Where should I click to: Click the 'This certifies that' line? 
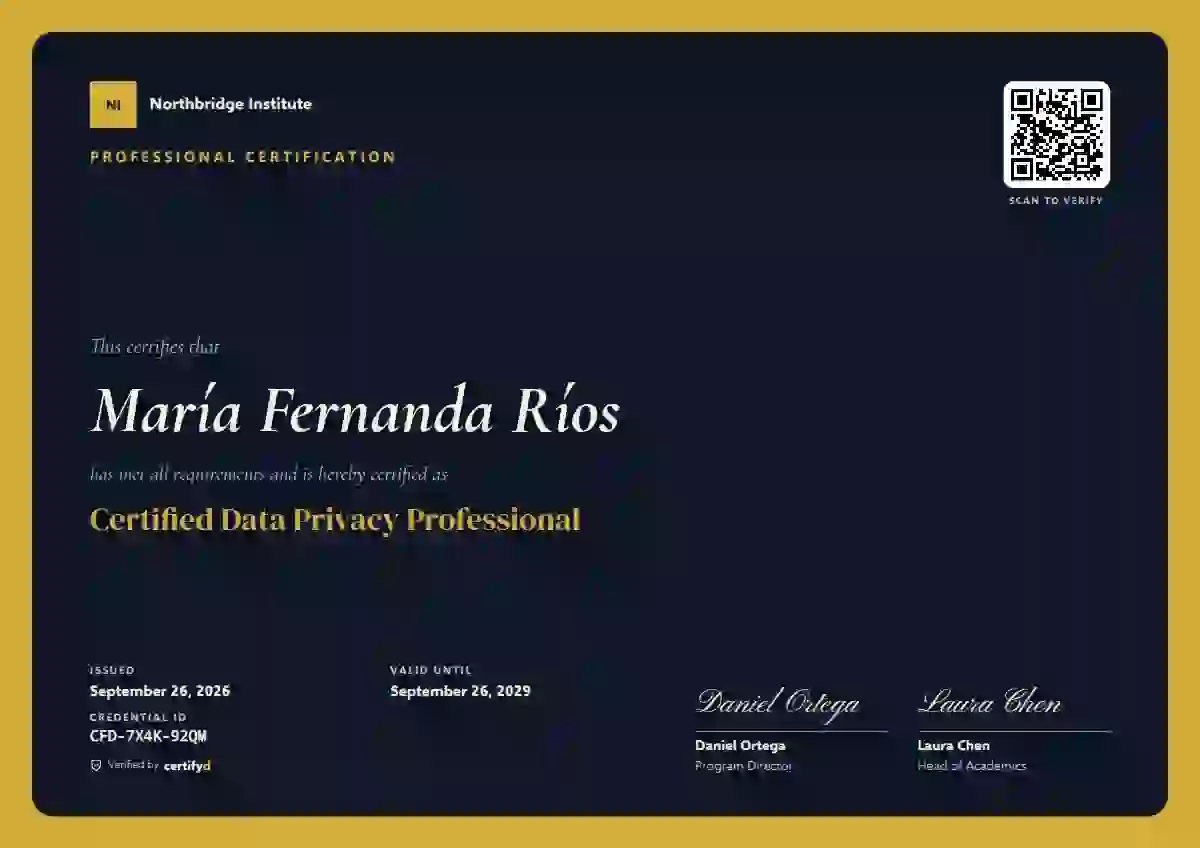point(155,347)
